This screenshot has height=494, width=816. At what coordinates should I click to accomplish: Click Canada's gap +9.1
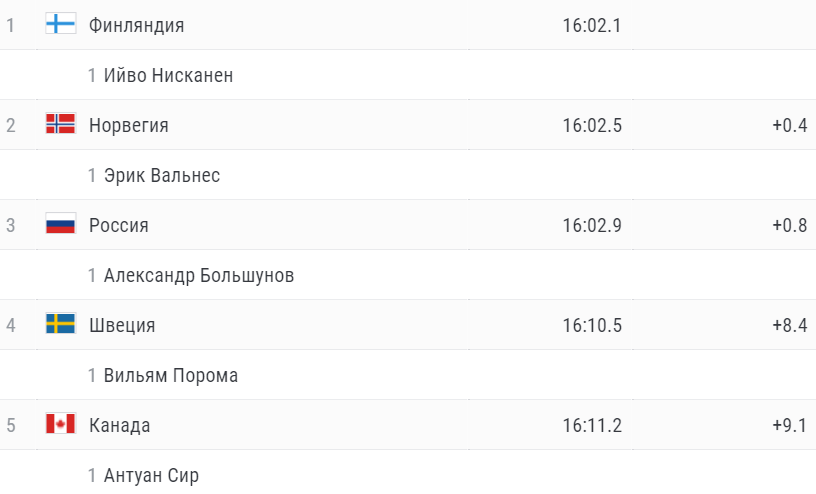[789, 425]
